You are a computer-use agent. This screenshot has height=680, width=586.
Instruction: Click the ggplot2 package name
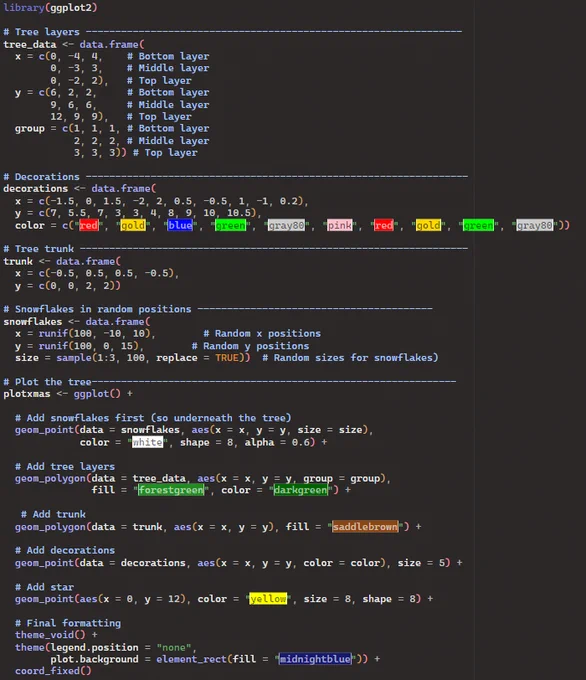pyautogui.click(x=71, y=7)
